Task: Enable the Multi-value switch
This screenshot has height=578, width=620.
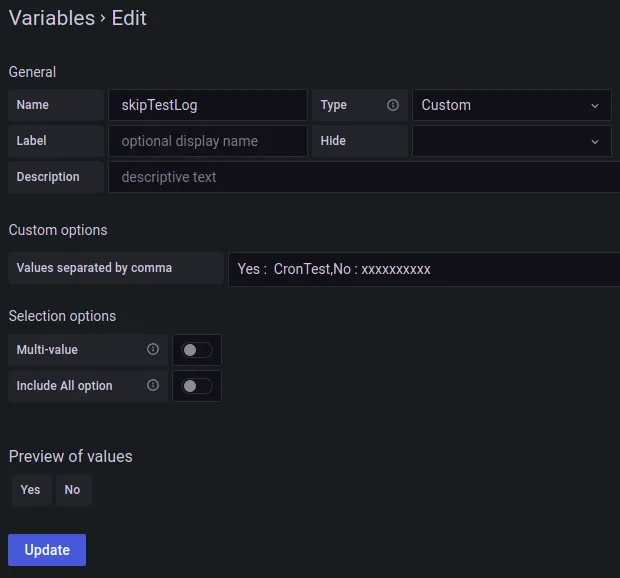Action: [197, 350]
